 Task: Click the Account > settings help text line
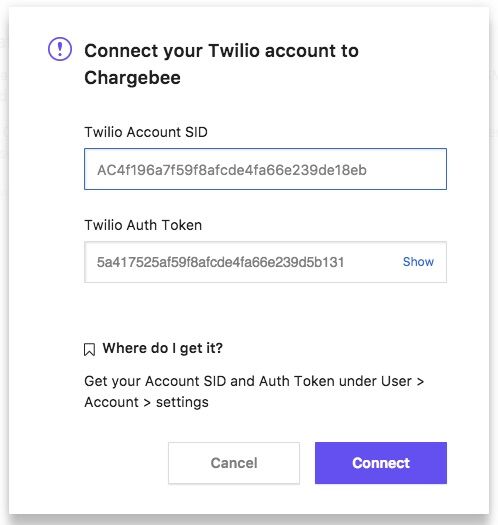pos(146,402)
